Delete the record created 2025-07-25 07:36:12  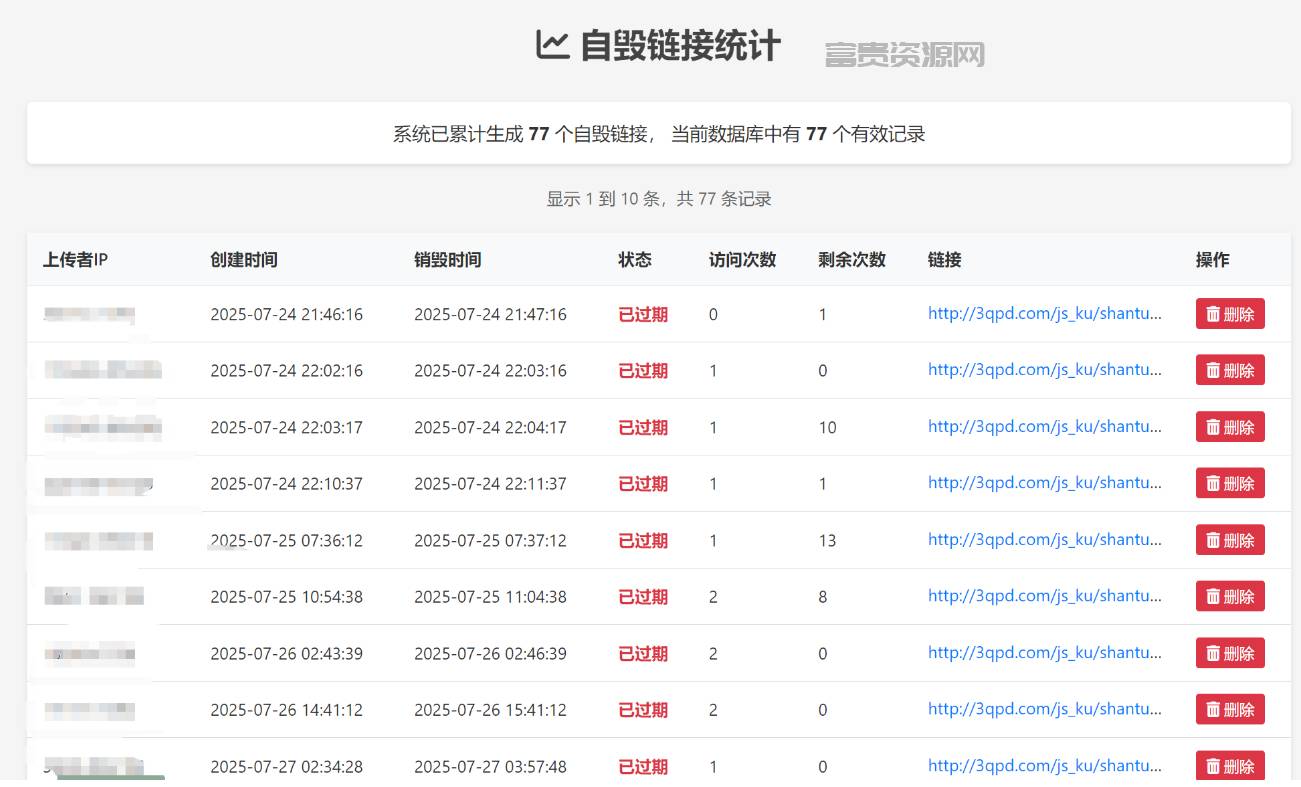point(1230,540)
